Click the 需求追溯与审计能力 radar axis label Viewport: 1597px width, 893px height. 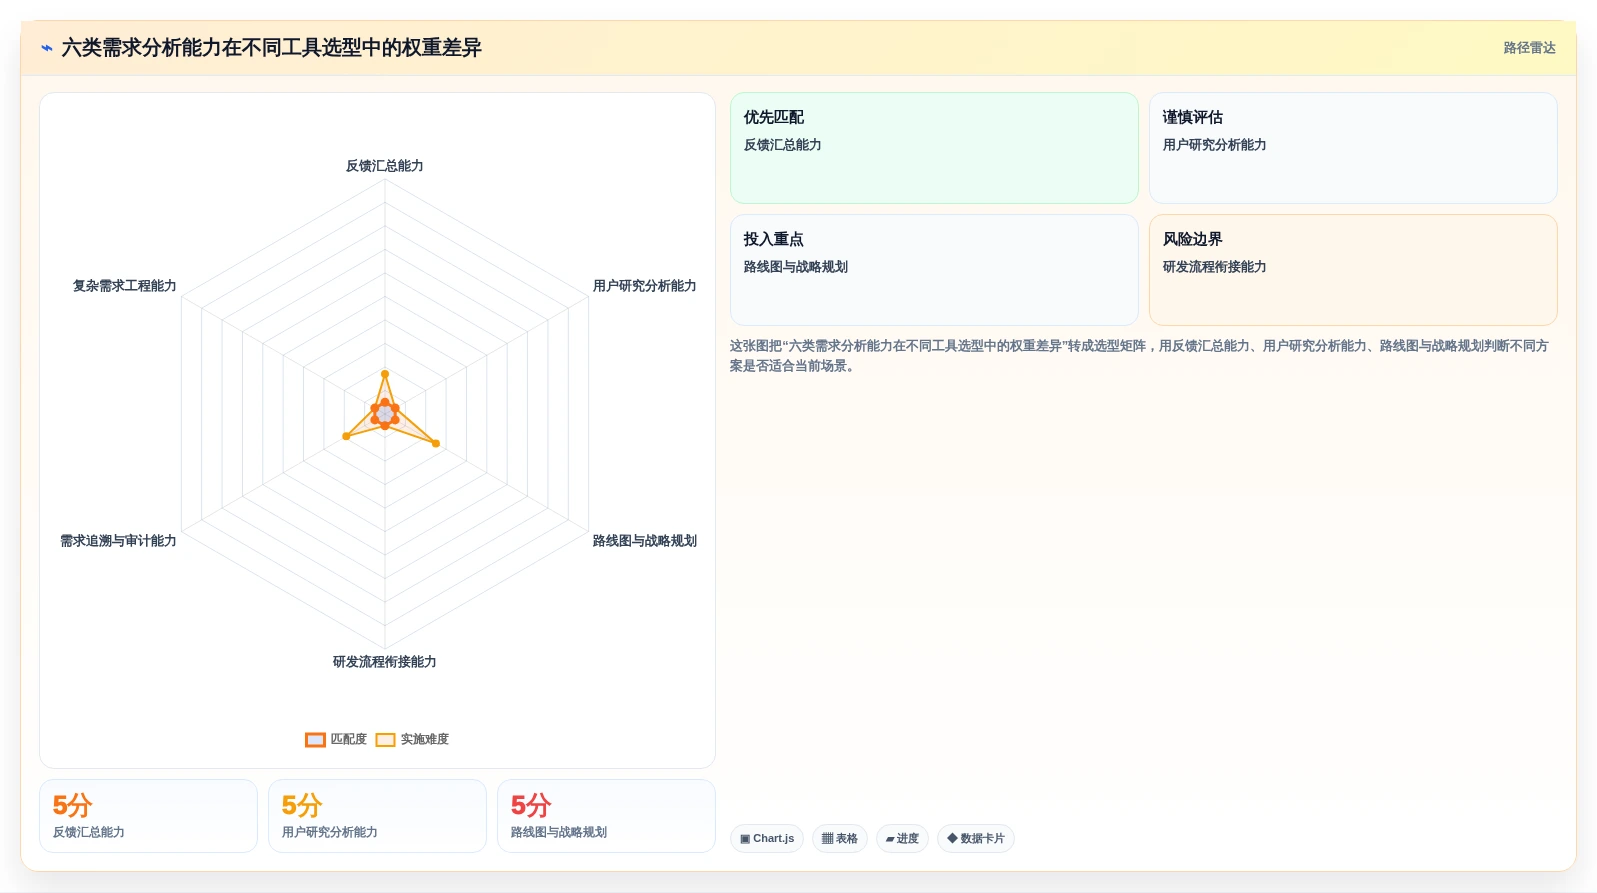pyautogui.click(x=118, y=541)
